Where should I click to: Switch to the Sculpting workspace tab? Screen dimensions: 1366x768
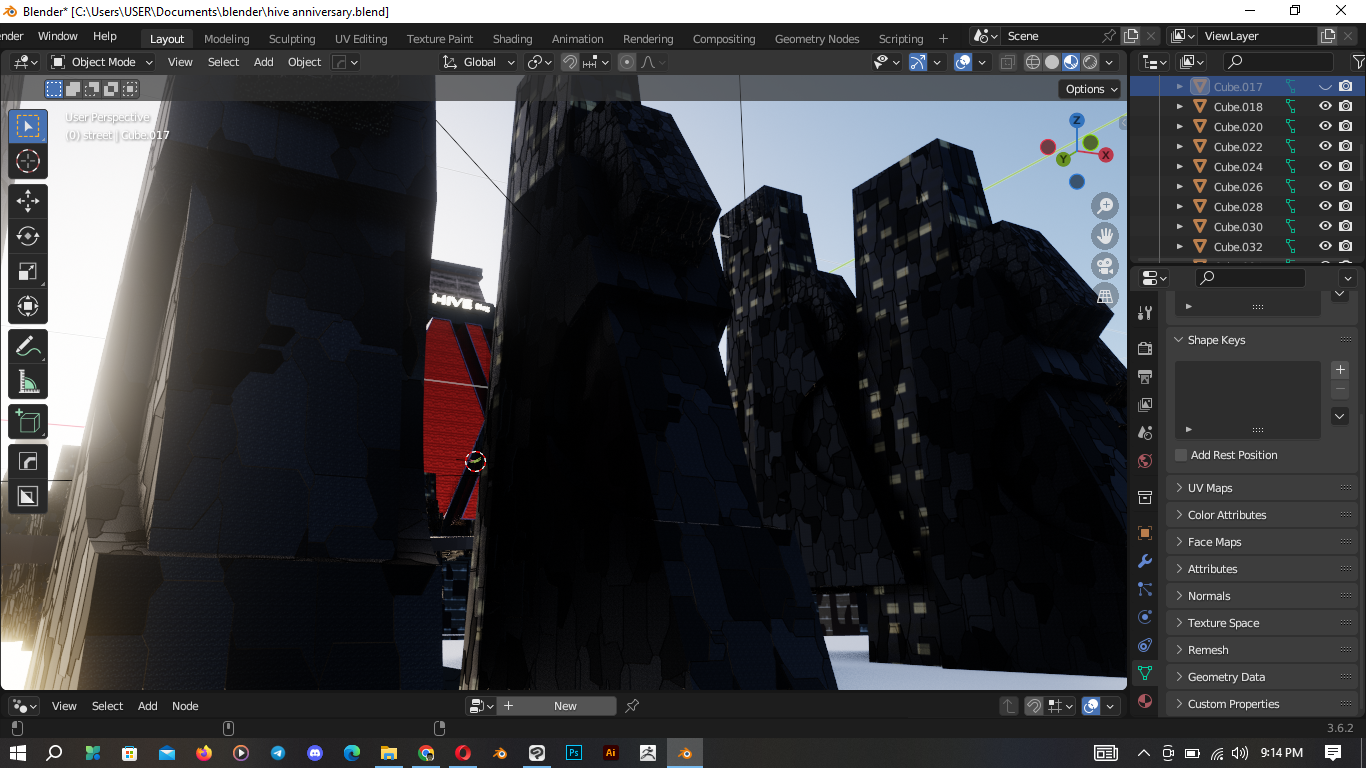tap(292, 39)
